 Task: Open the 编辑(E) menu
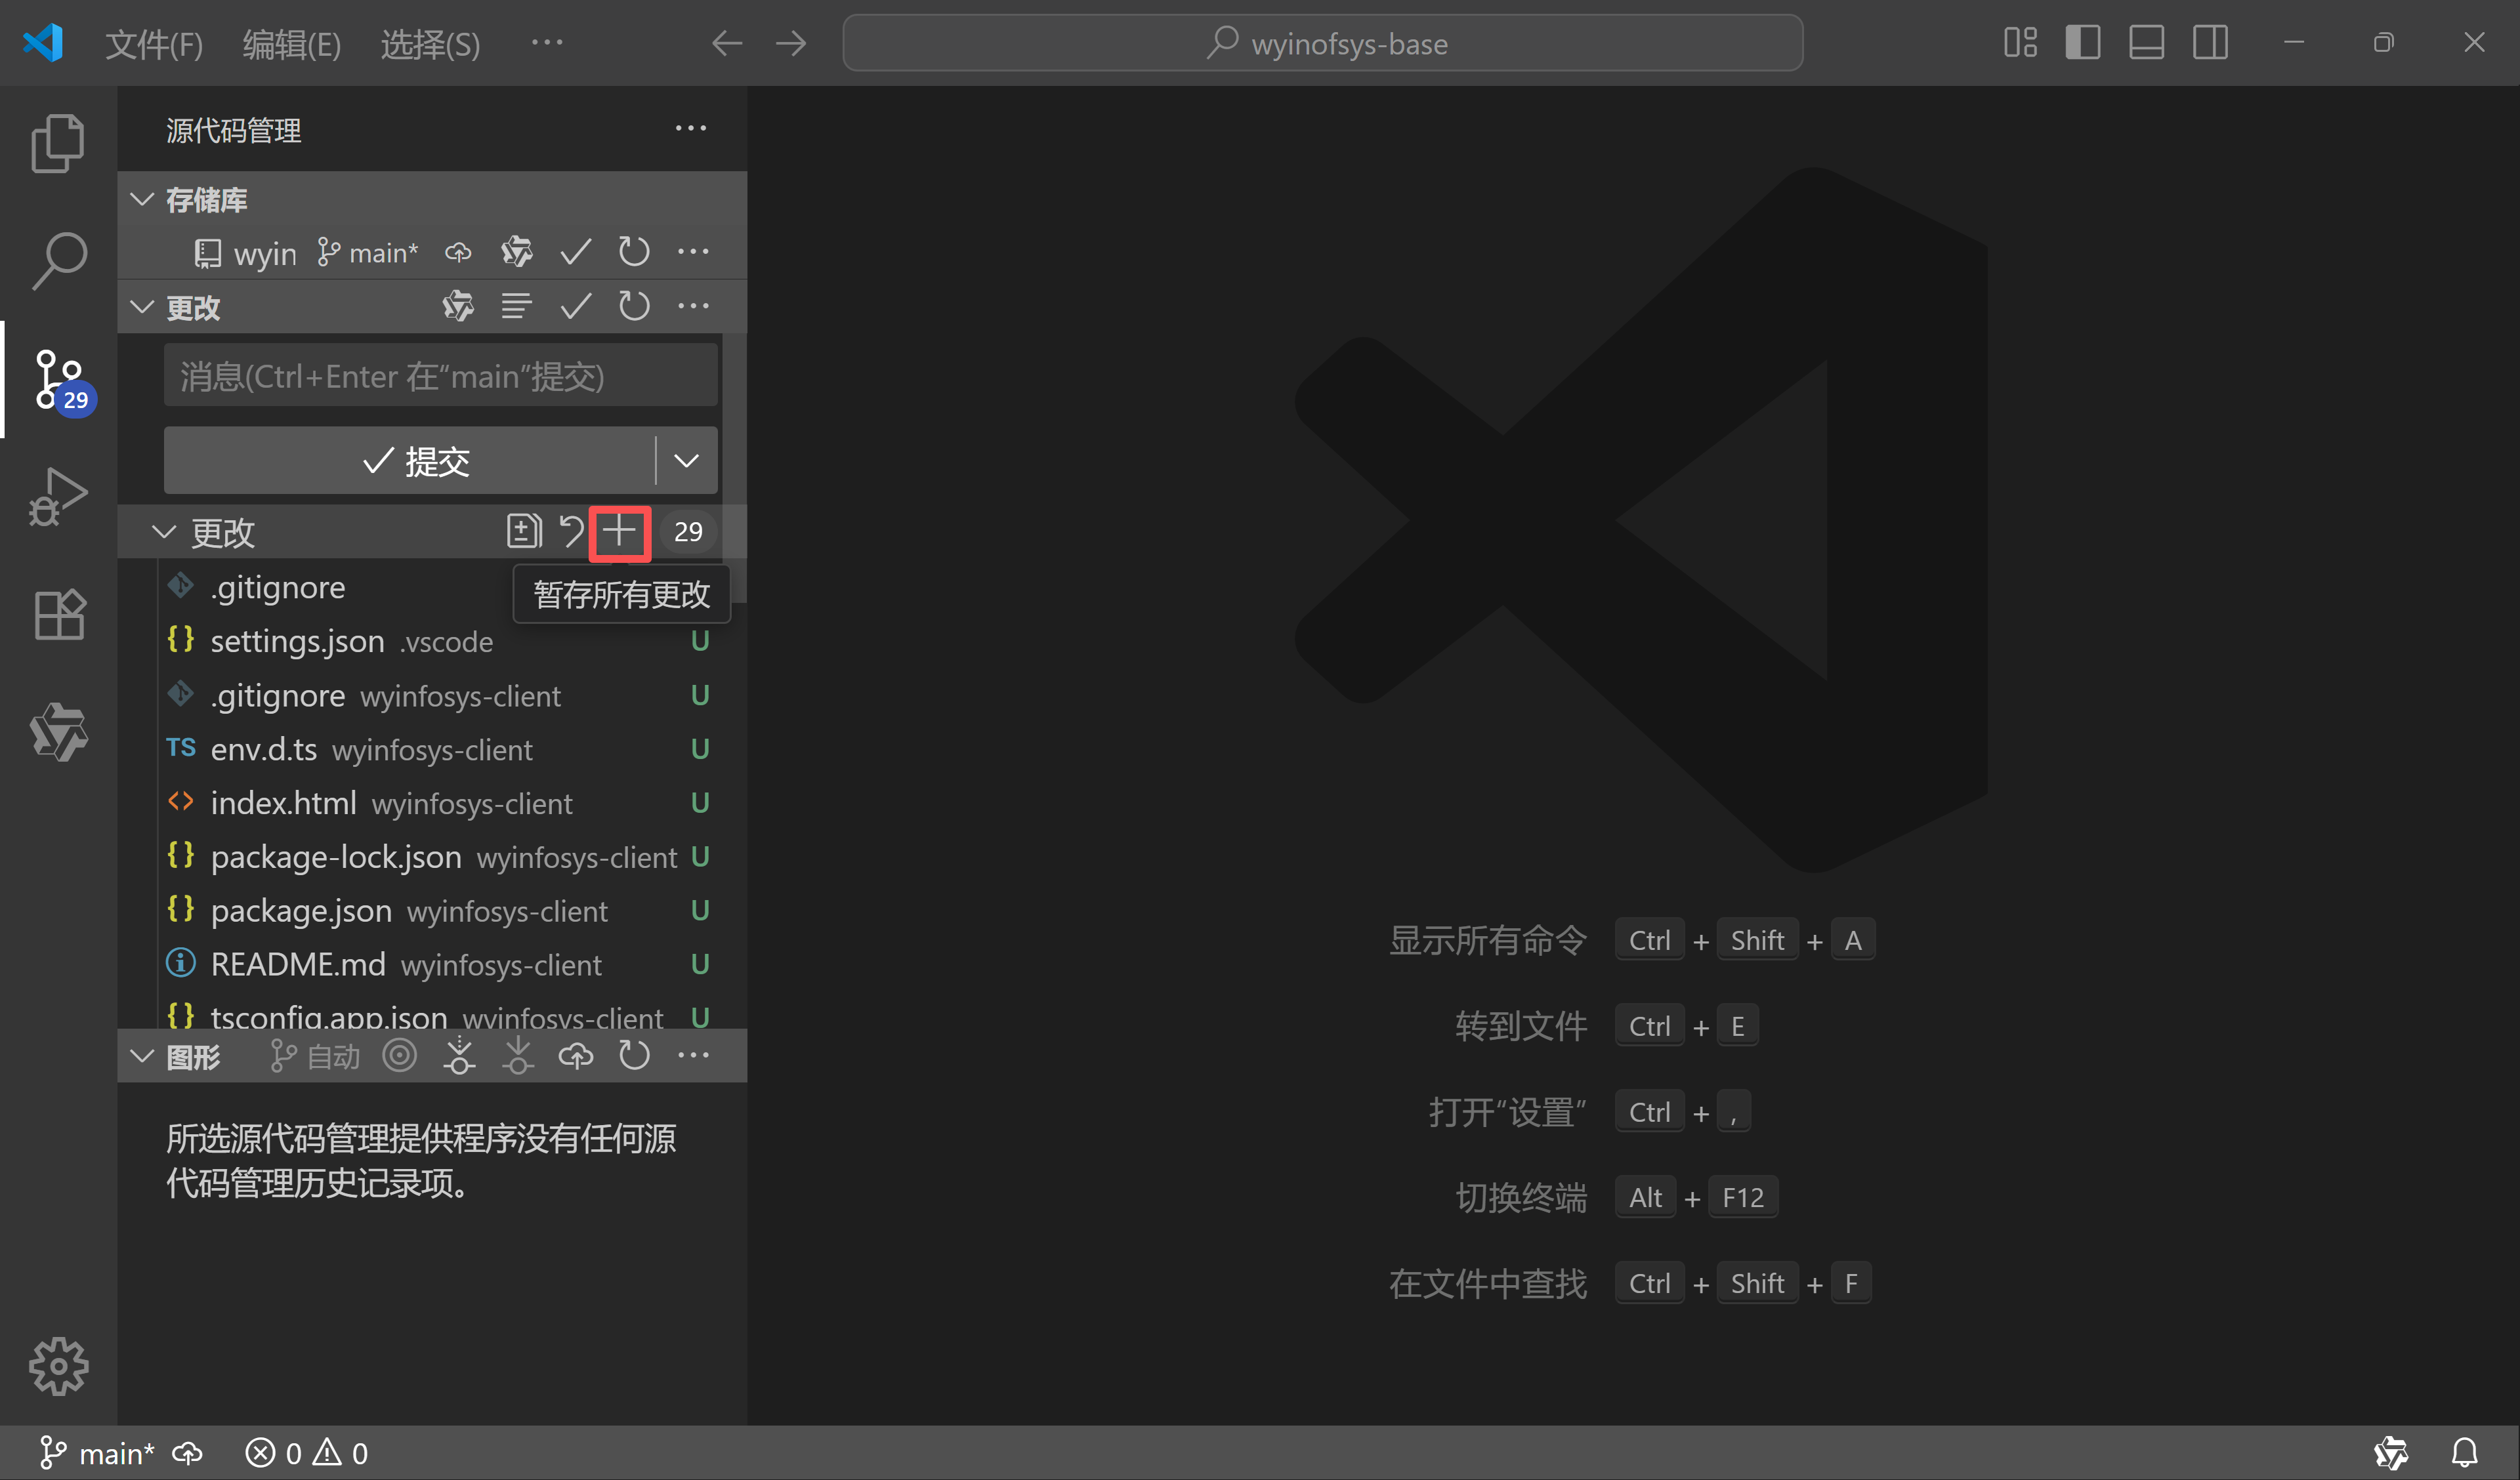[x=291, y=44]
